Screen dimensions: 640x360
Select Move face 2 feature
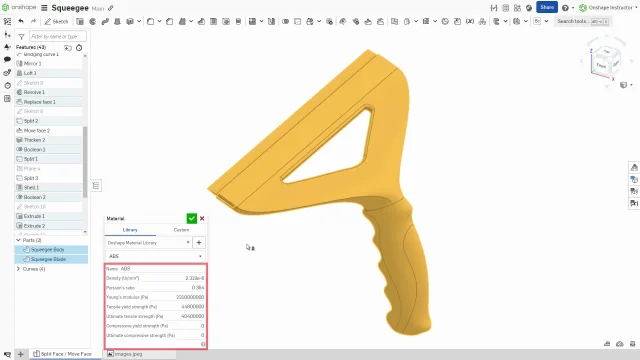[49, 130]
